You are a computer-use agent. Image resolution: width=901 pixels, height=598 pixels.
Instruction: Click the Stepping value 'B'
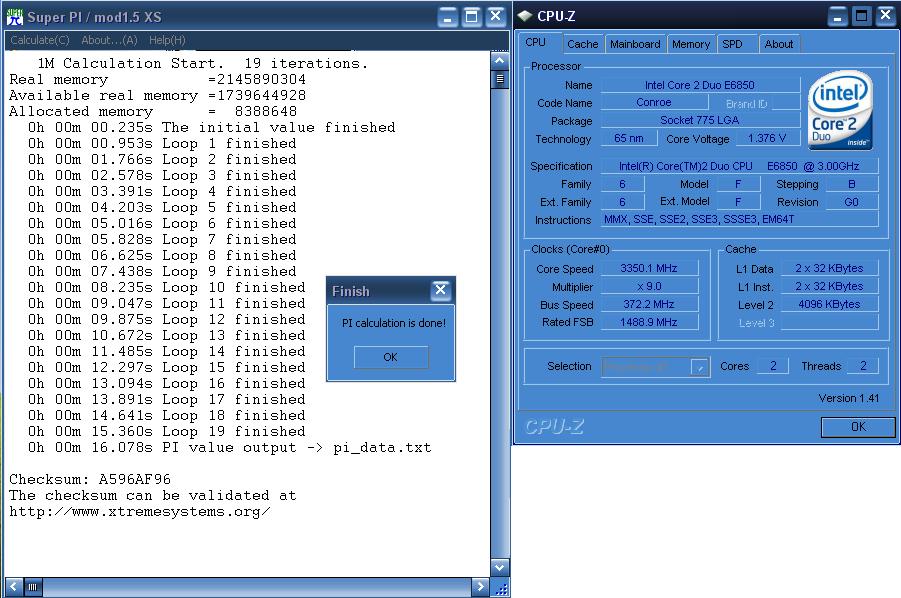(x=852, y=184)
